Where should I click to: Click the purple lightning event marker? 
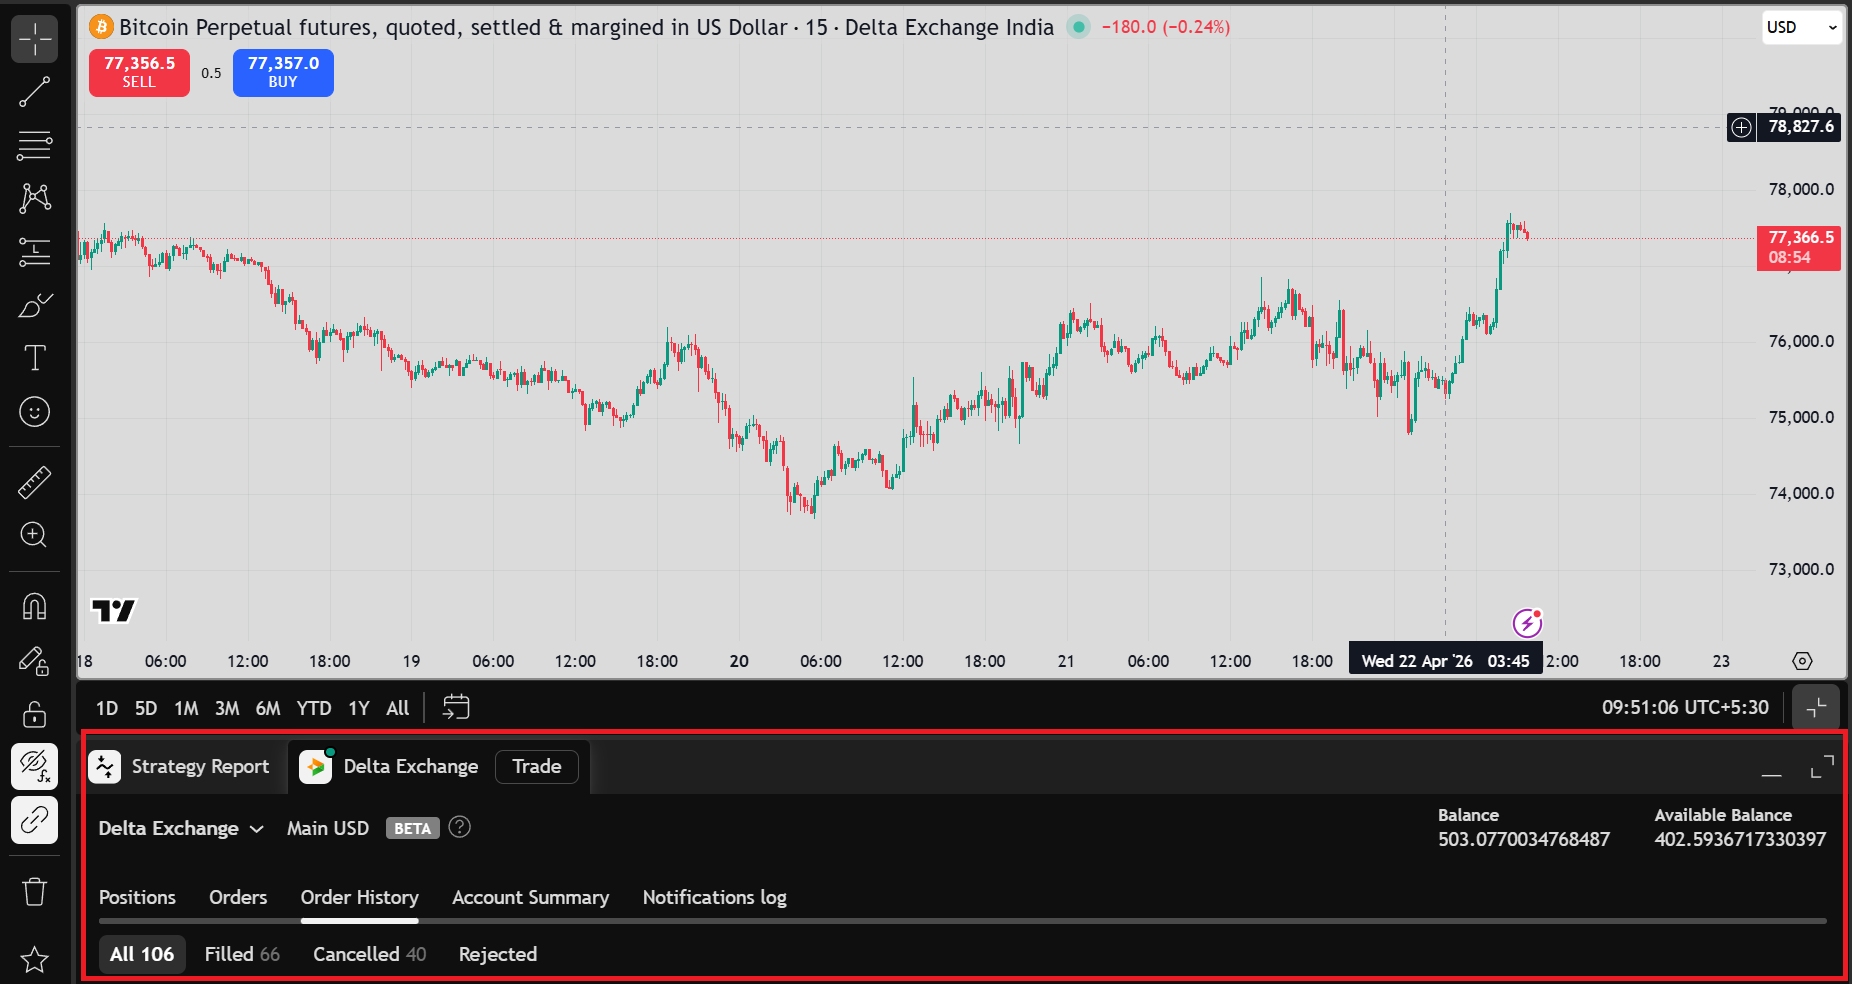click(x=1527, y=624)
